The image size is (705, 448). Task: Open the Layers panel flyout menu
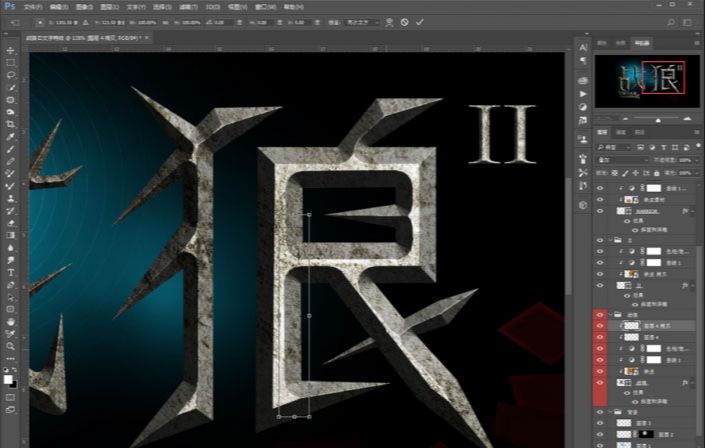(x=697, y=132)
